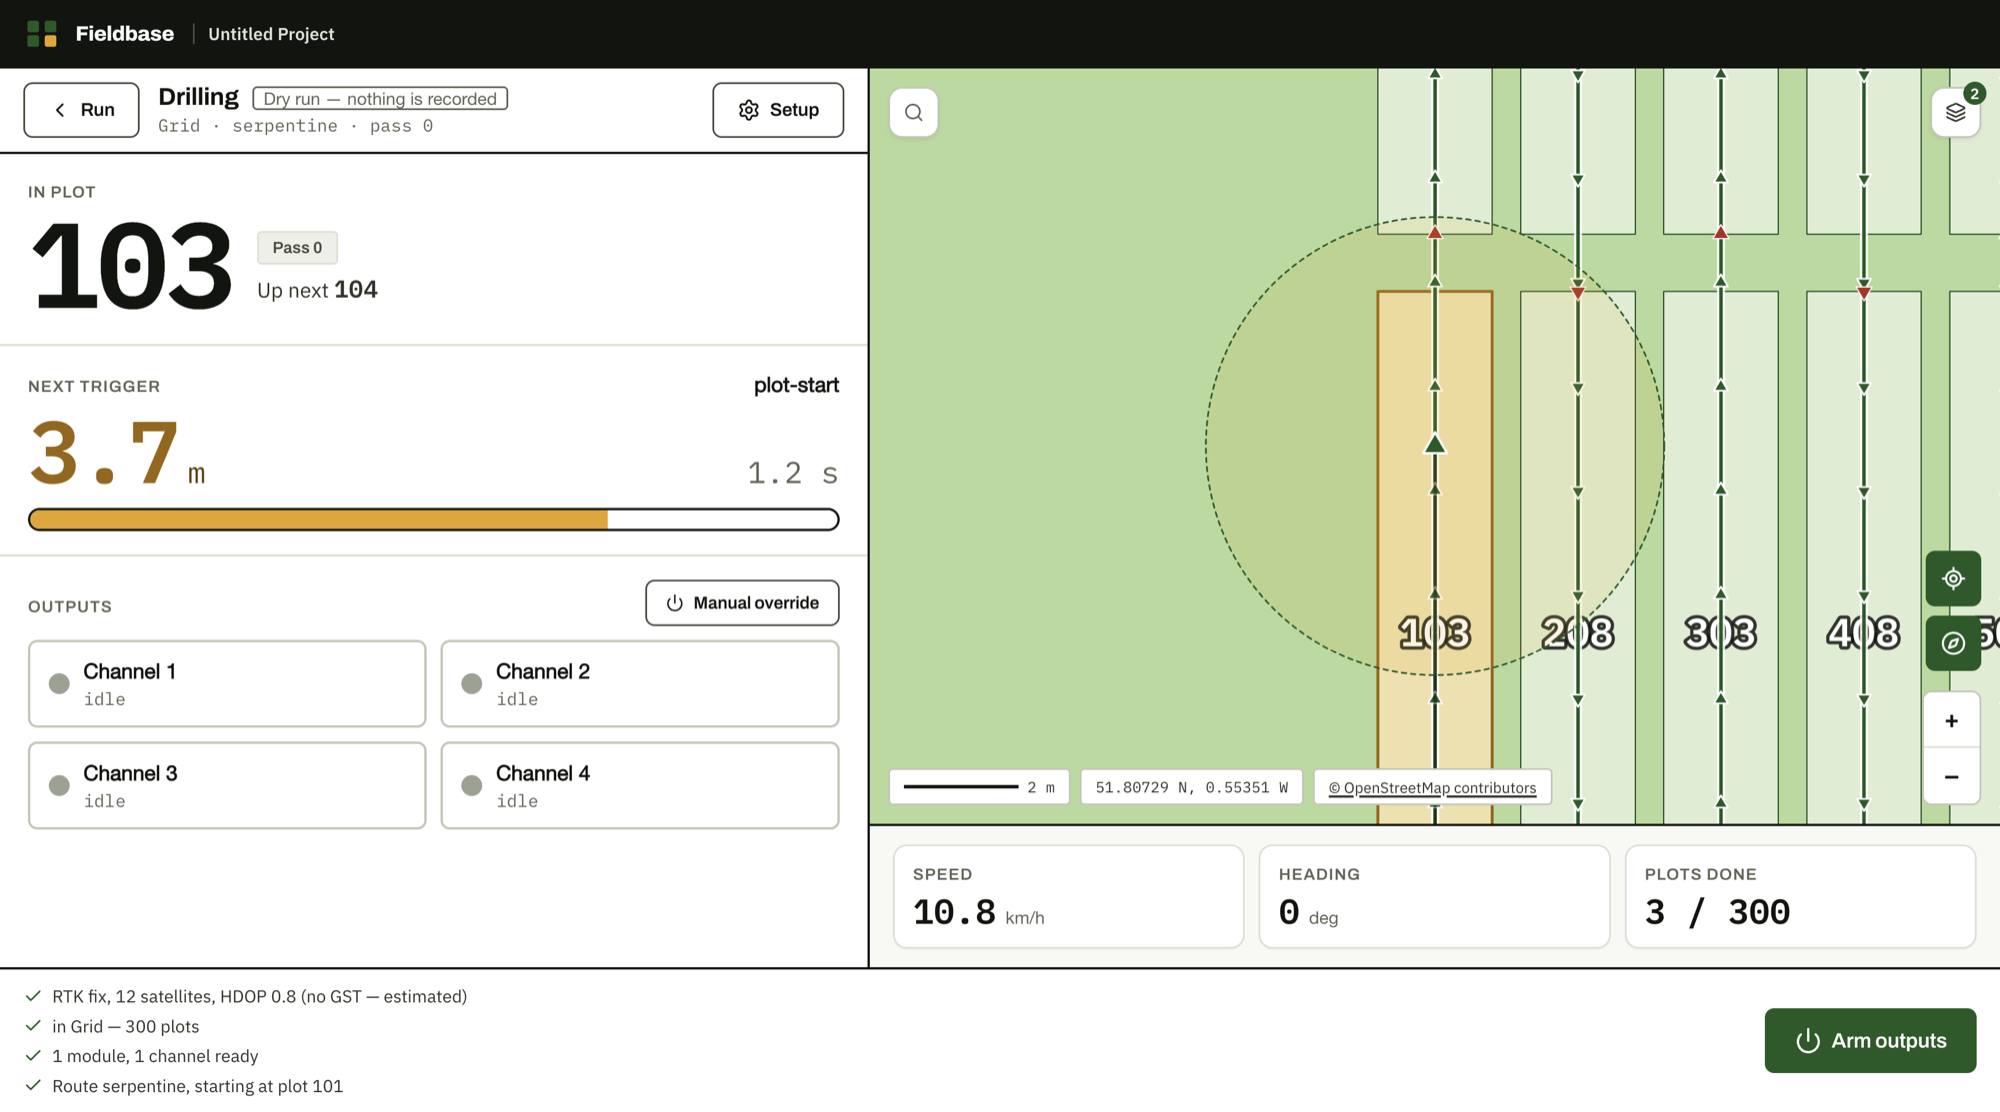Click the next-trigger progress bar
Image resolution: width=2000 pixels, height=1112 pixels.
(x=434, y=519)
